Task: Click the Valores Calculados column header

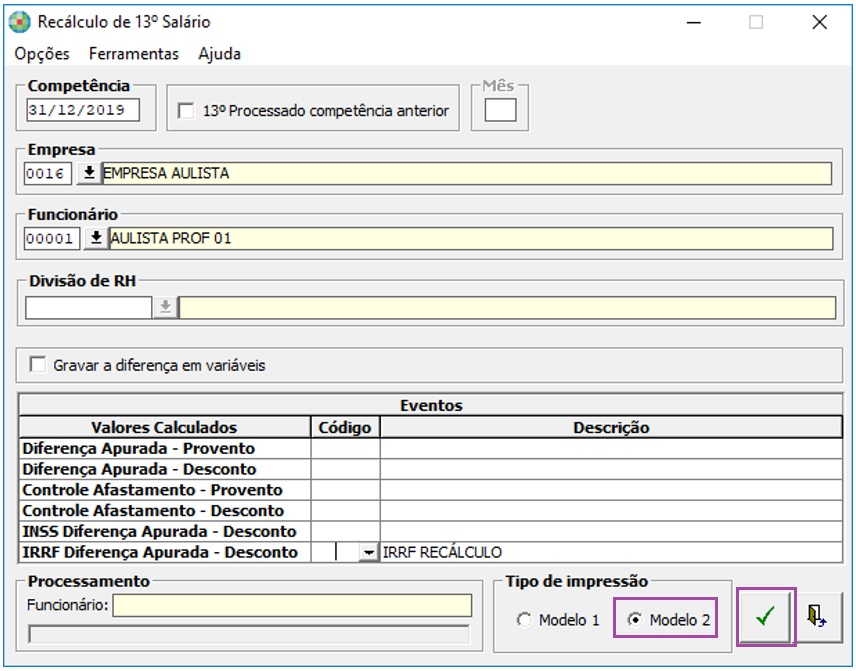Action: tap(165, 427)
